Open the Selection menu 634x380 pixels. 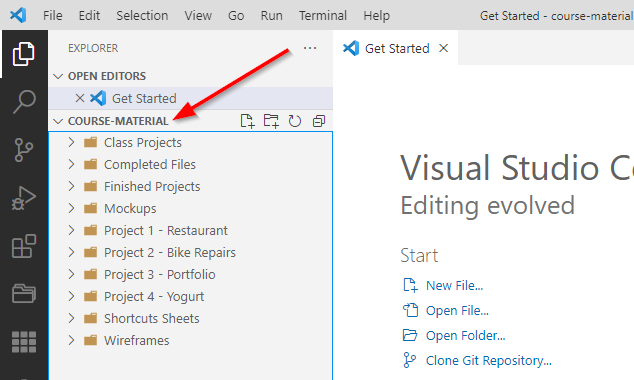(142, 15)
